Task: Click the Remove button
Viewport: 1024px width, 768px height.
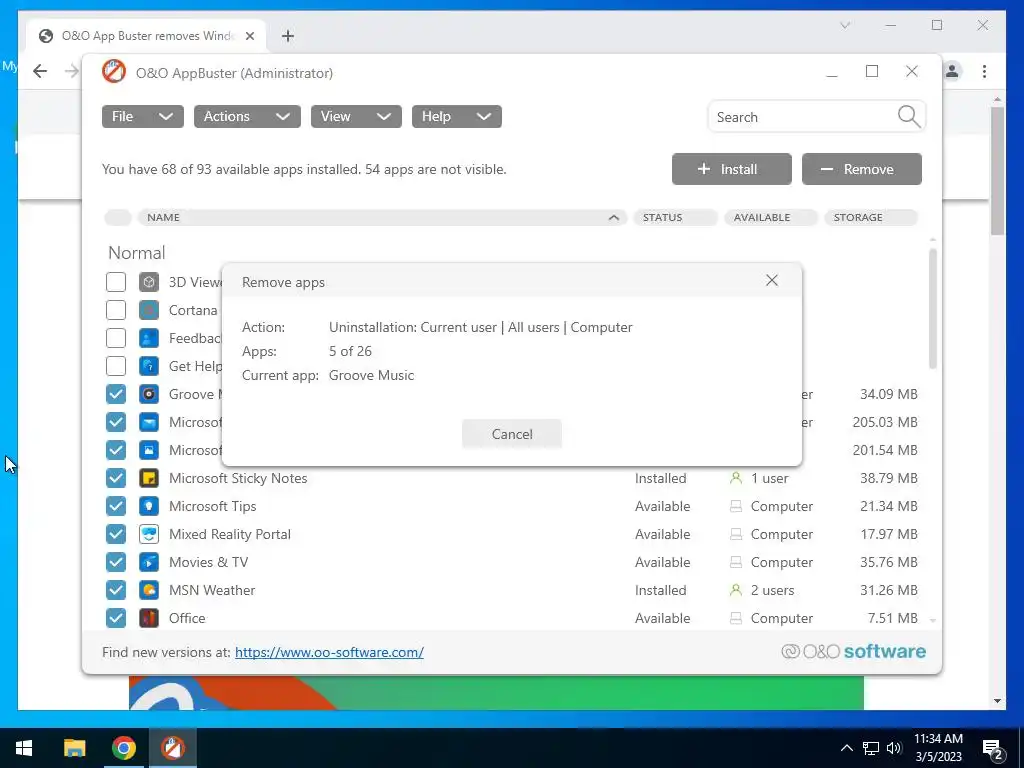Action: pos(861,169)
